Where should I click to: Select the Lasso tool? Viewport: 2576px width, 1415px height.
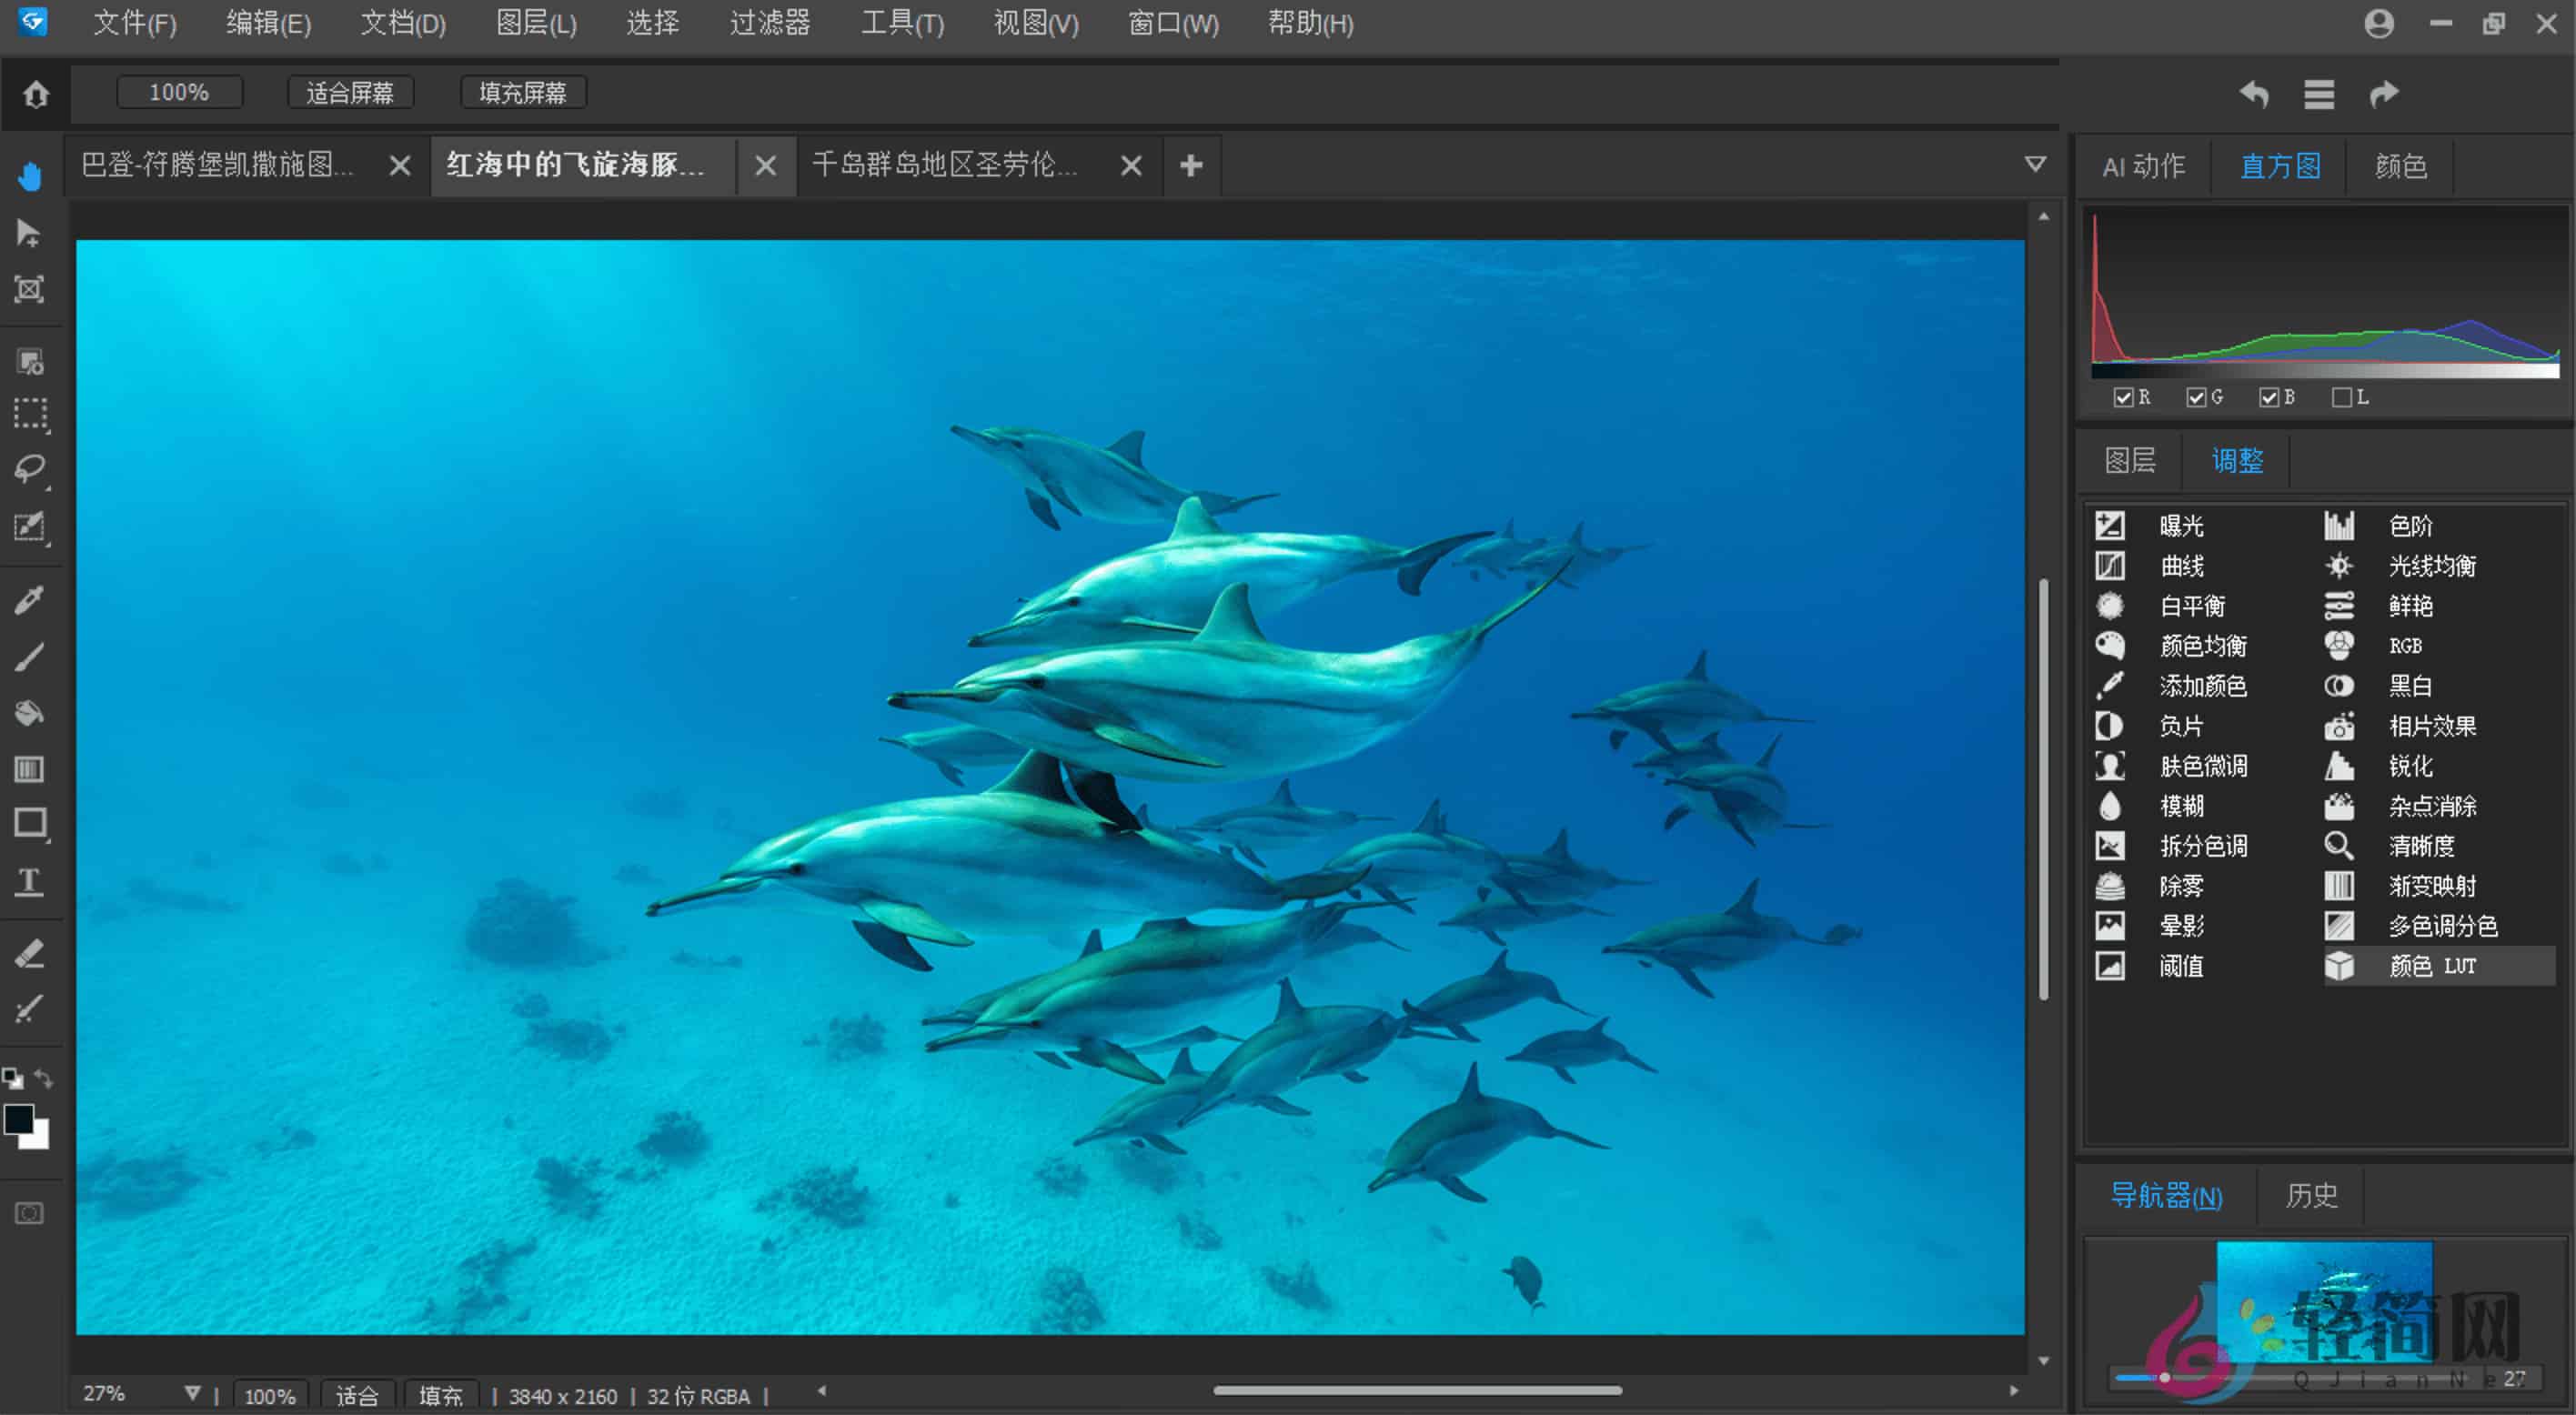click(x=30, y=470)
